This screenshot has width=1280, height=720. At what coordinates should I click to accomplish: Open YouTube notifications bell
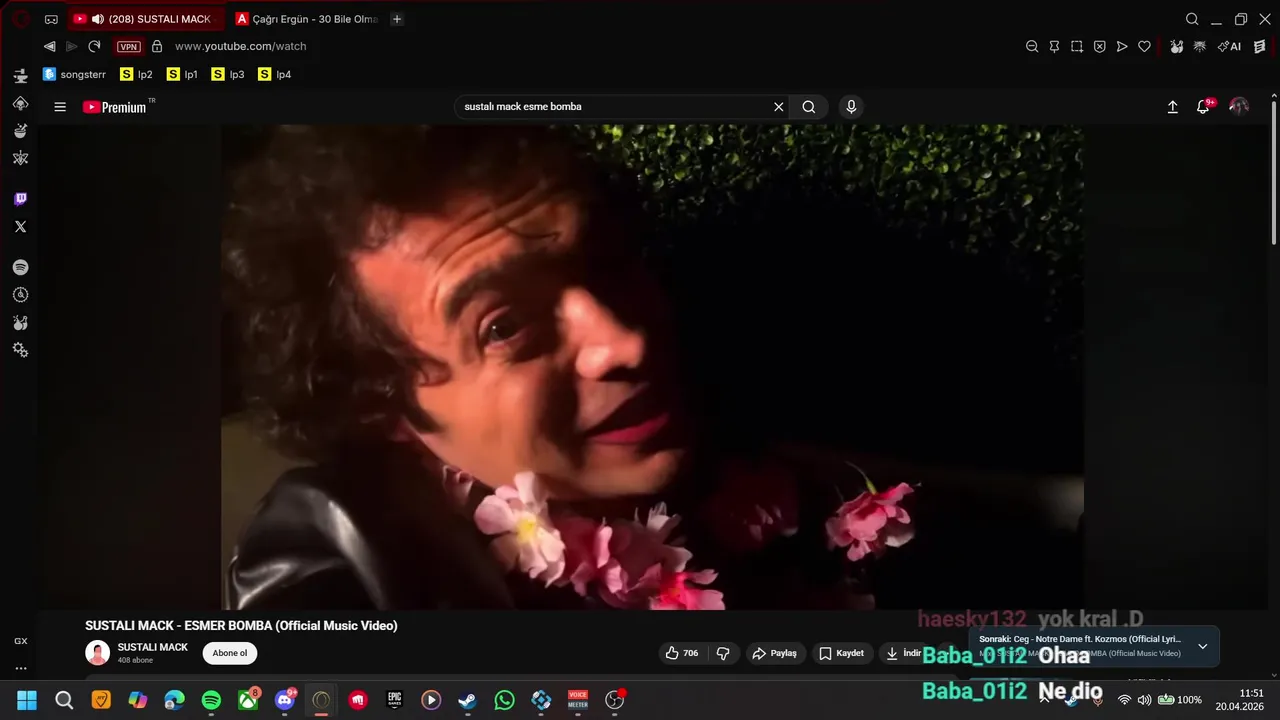click(1203, 107)
